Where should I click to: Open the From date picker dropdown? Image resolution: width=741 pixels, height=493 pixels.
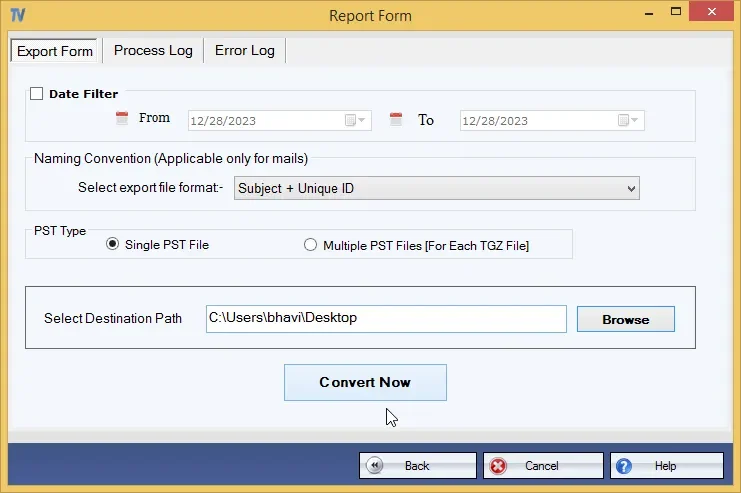(355, 121)
